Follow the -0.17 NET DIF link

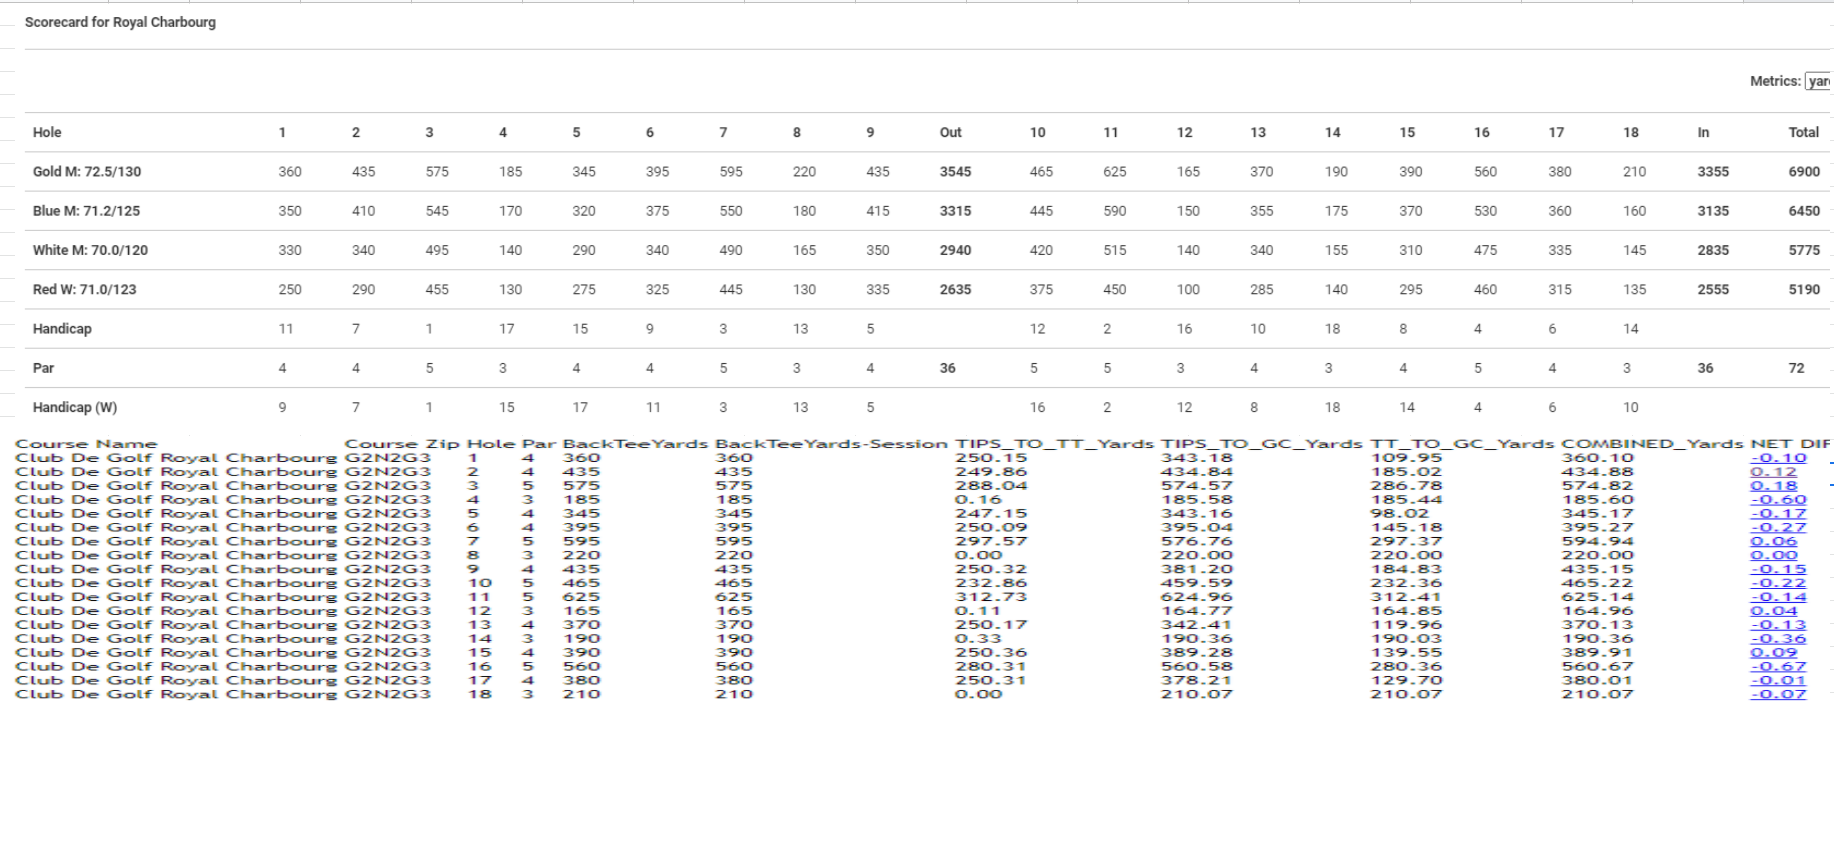[1778, 514]
